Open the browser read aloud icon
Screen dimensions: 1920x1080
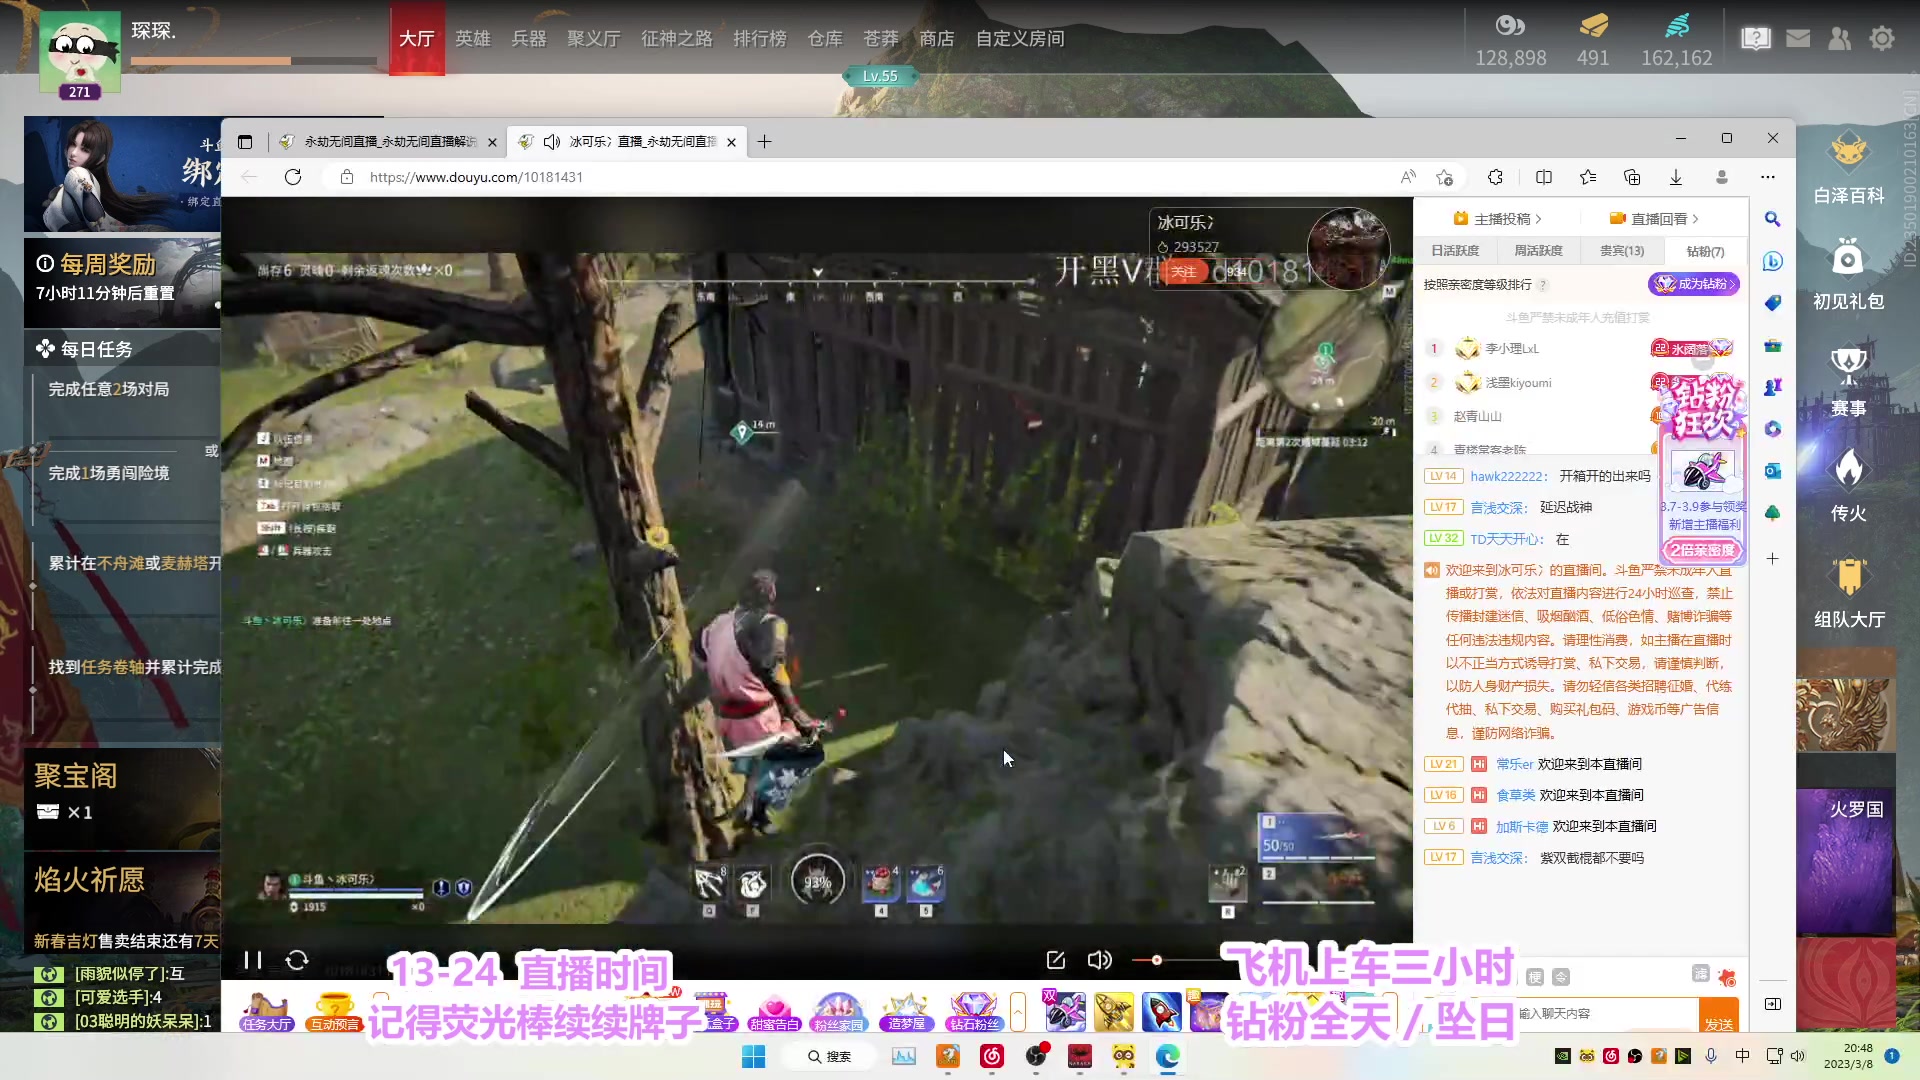coord(1408,177)
